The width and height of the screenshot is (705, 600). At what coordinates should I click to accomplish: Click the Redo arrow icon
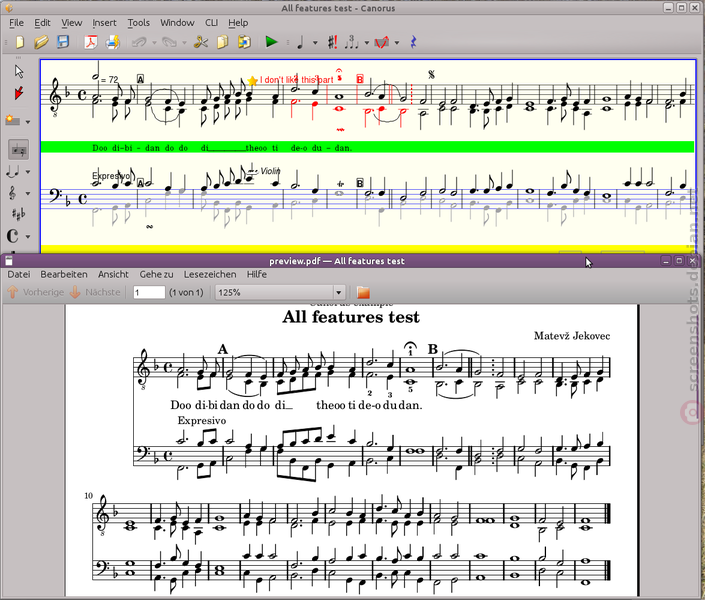click(x=170, y=42)
